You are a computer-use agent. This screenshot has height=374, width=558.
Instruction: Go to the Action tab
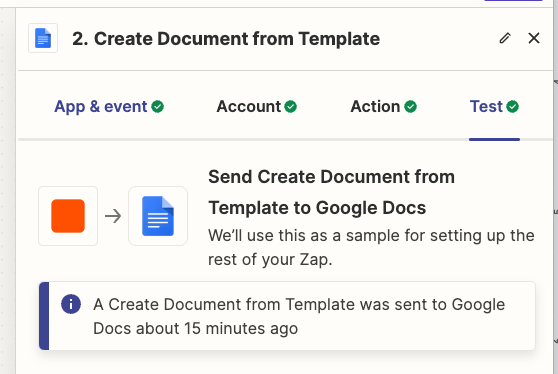coord(384,106)
